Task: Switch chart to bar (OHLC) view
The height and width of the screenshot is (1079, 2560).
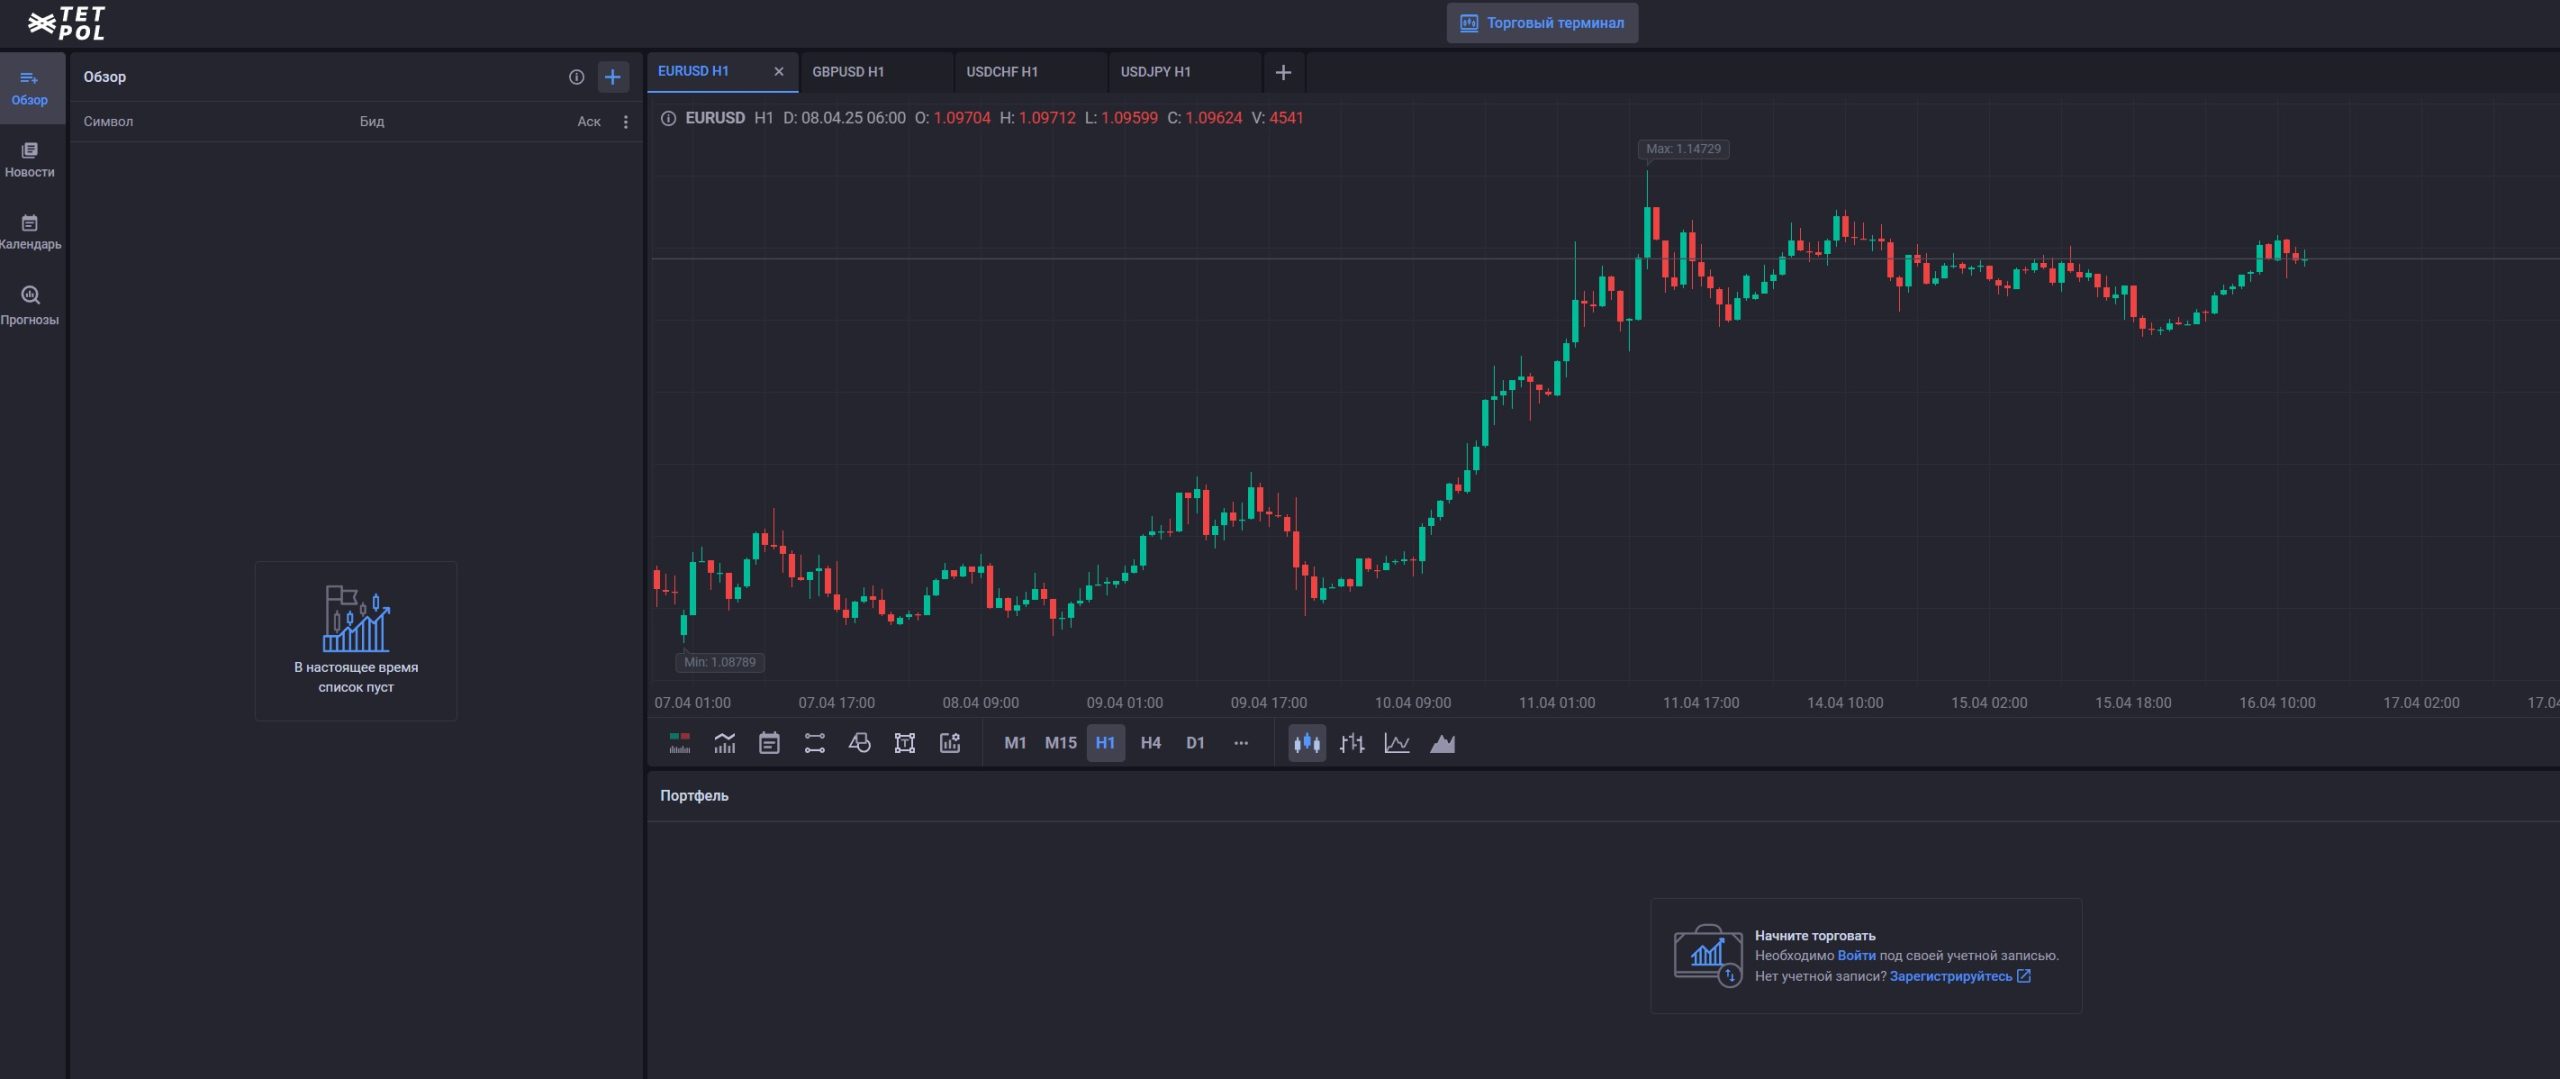Action: [1352, 743]
